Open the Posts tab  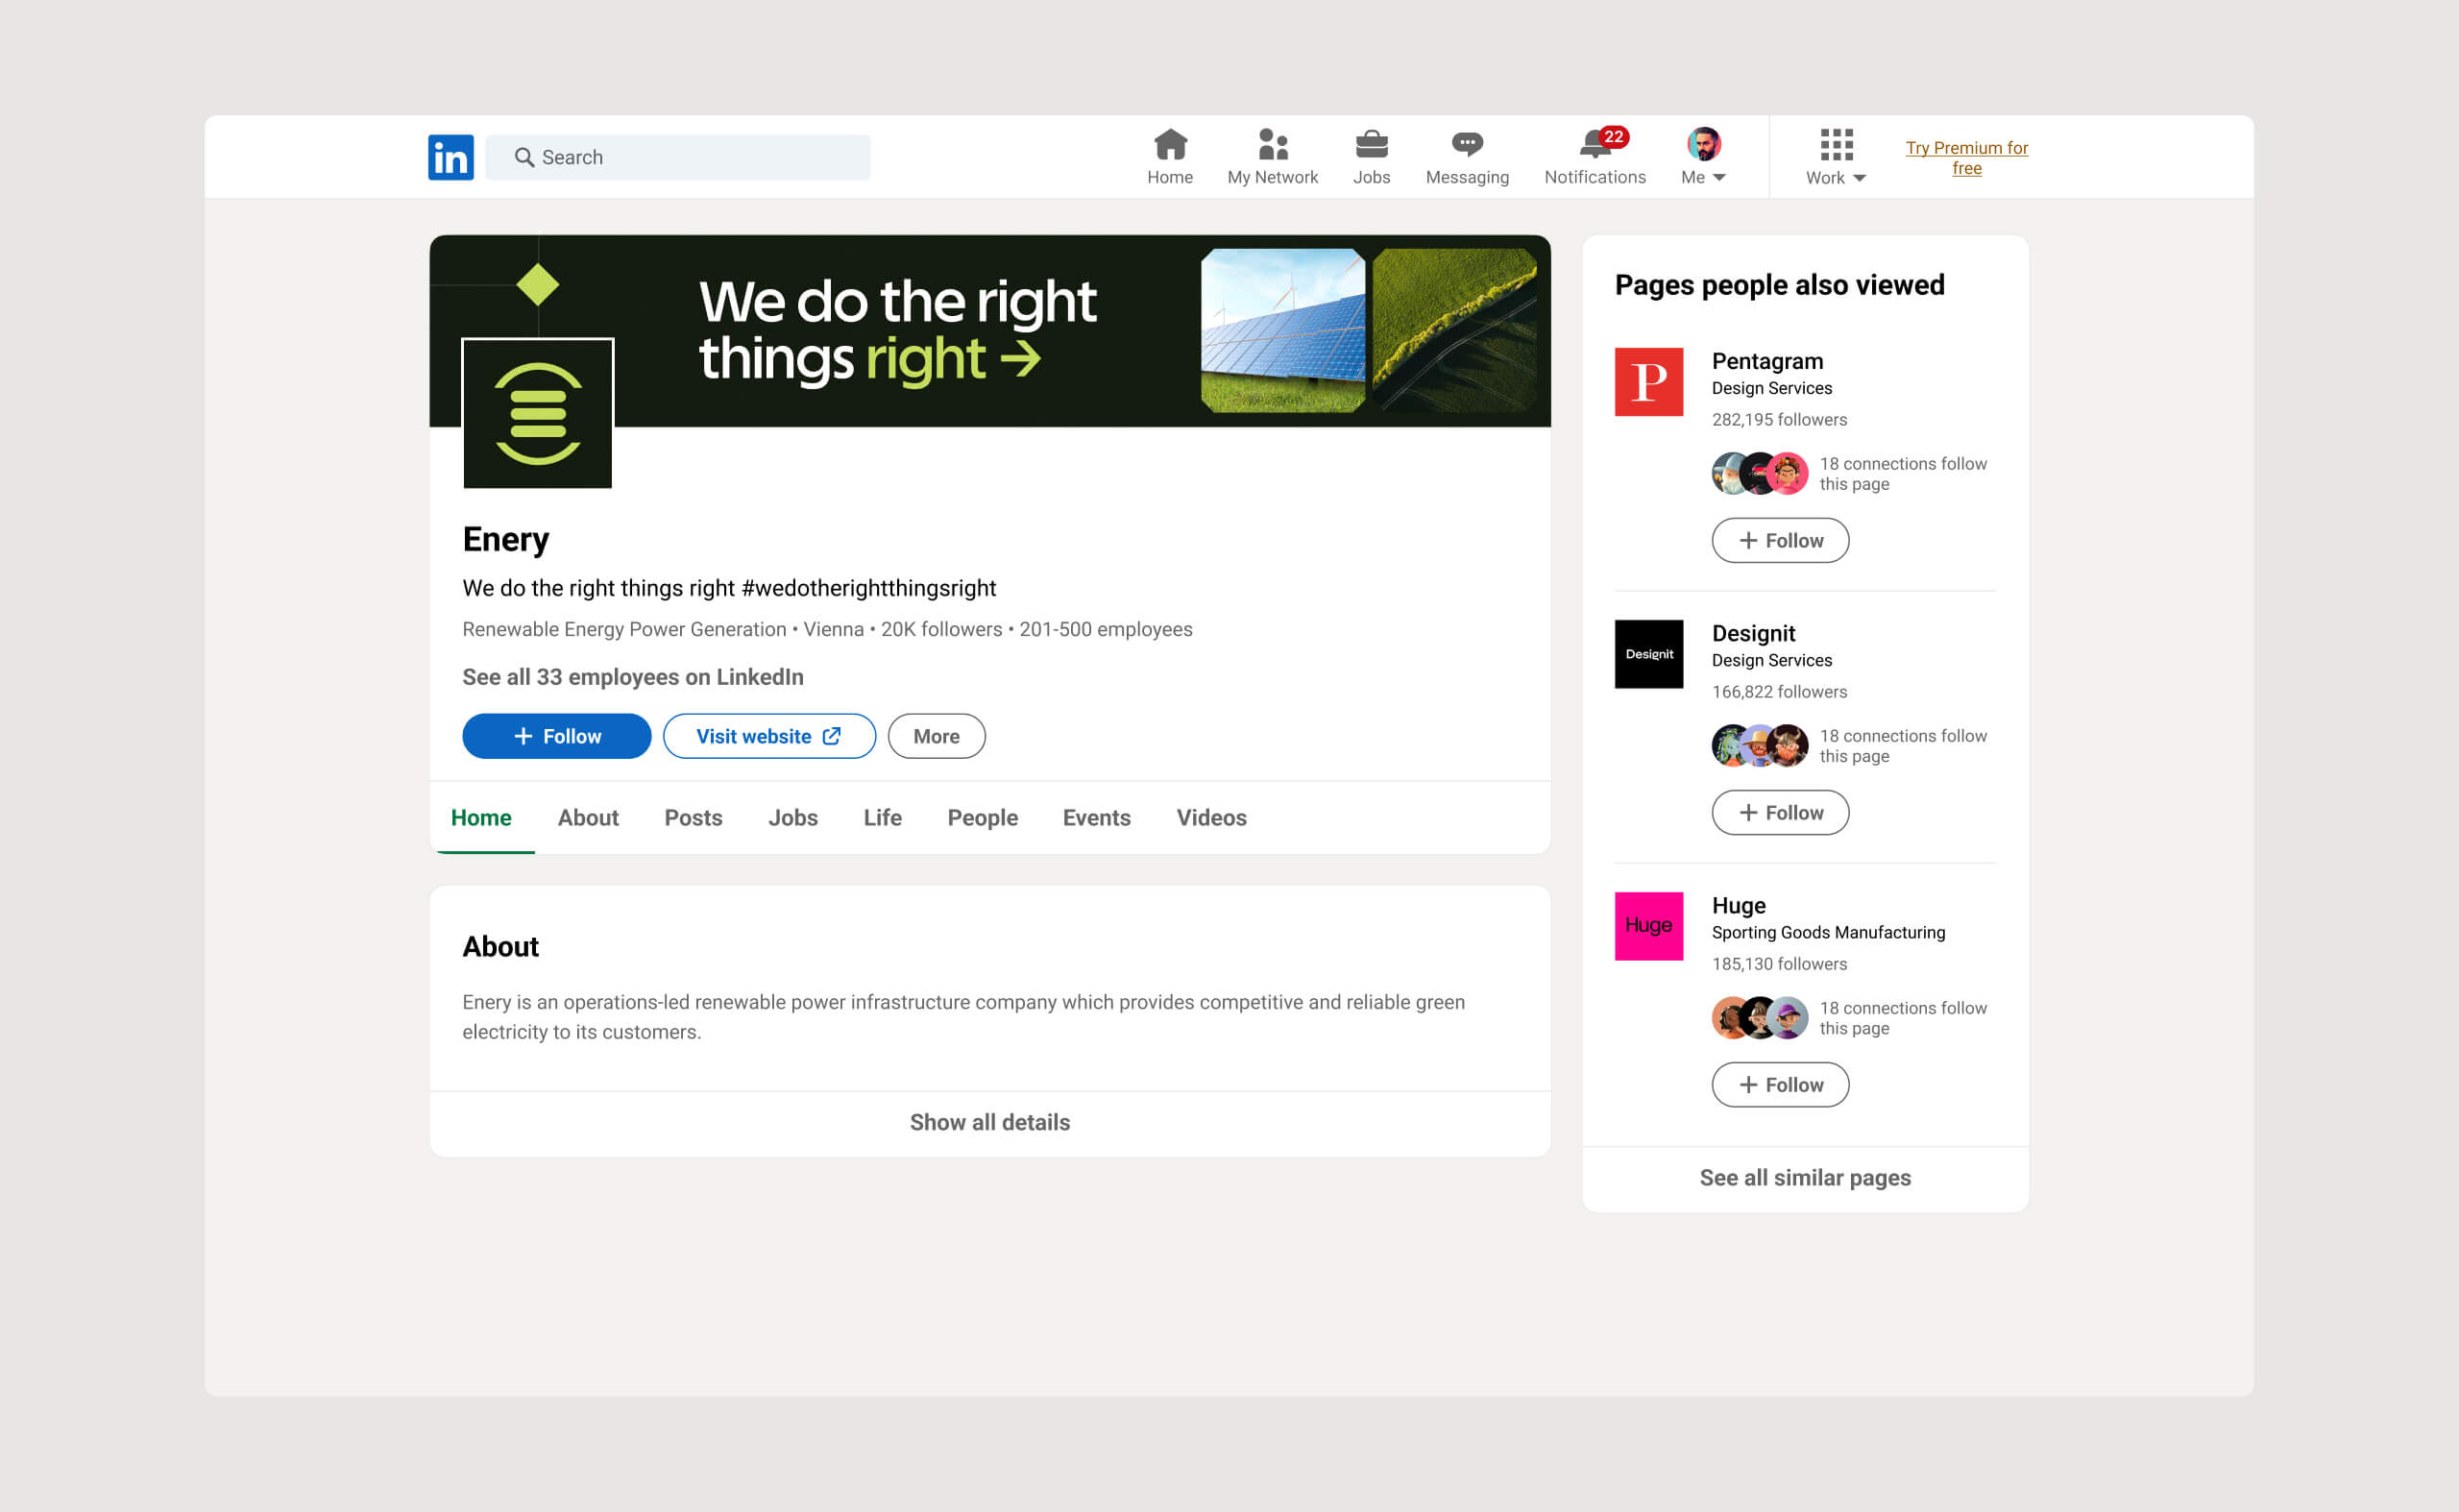(x=693, y=817)
